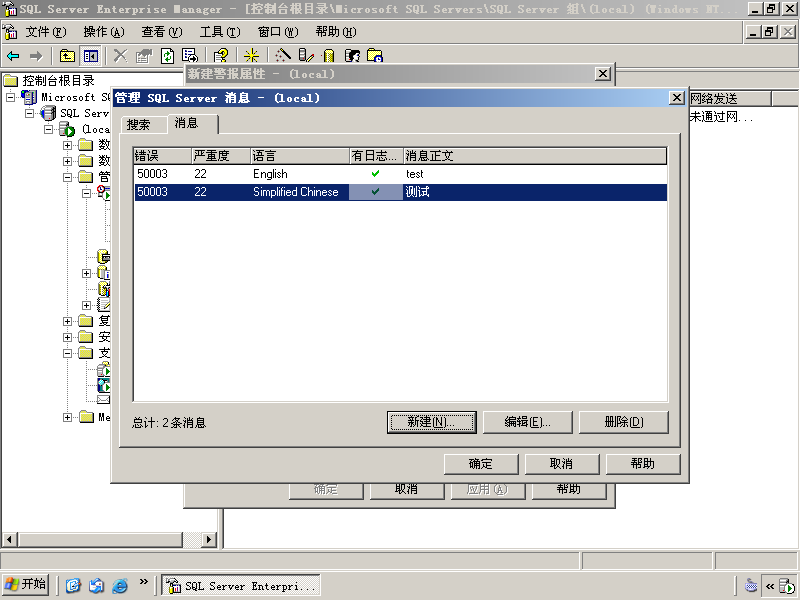Select the 控制台根目录 folder icon

[11, 81]
